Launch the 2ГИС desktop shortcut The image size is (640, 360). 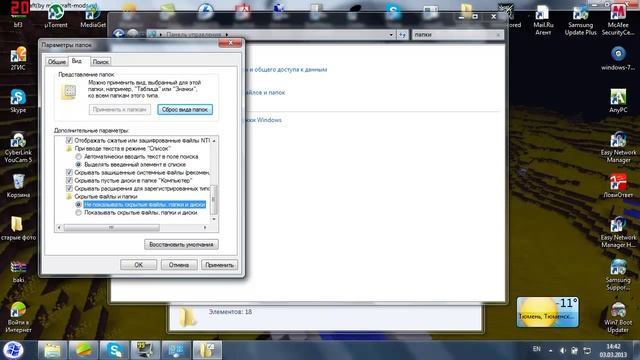tap(18, 58)
